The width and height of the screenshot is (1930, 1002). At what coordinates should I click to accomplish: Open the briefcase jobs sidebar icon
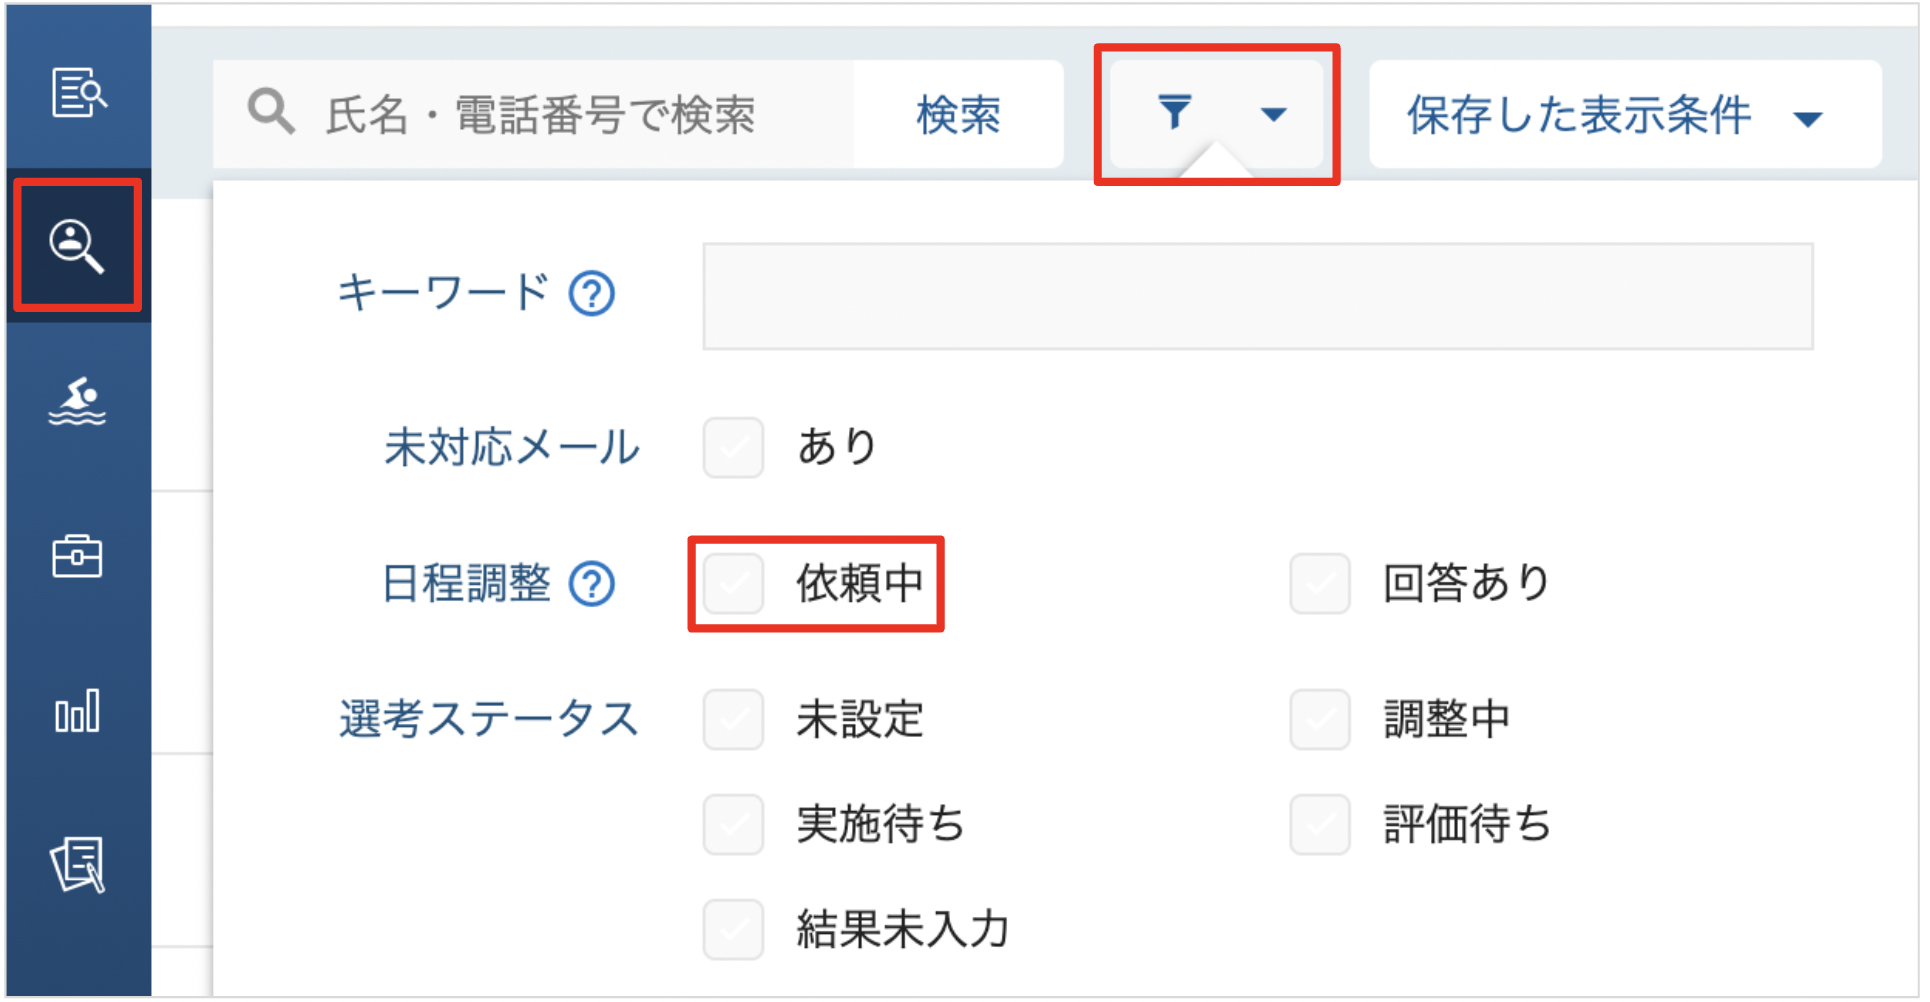pos(77,556)
